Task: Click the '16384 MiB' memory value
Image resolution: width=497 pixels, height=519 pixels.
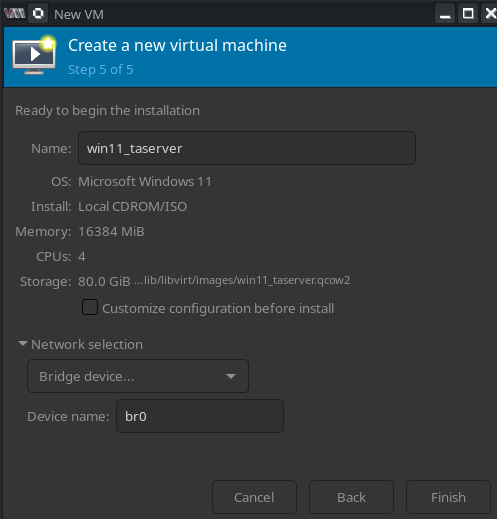Action: click(x=111, y=232)
